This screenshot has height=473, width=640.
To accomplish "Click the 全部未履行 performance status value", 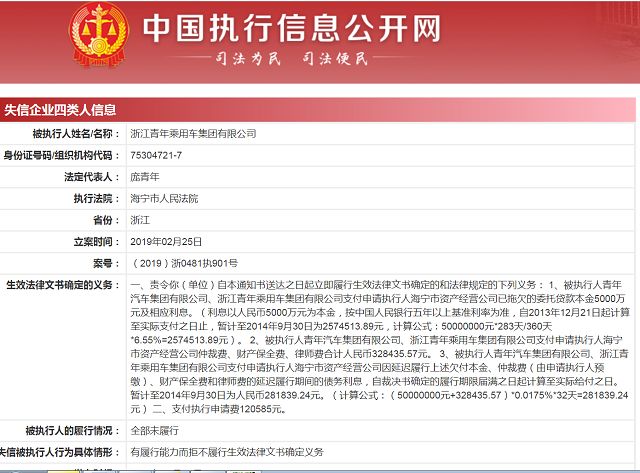I will coord(155,430).
